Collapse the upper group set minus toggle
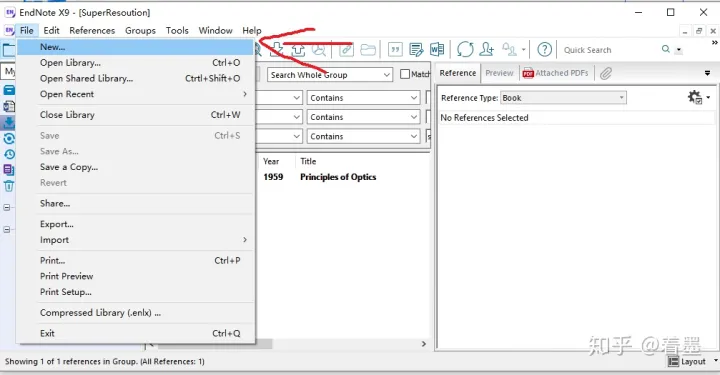The image size is (720, 375). point(7,207)
